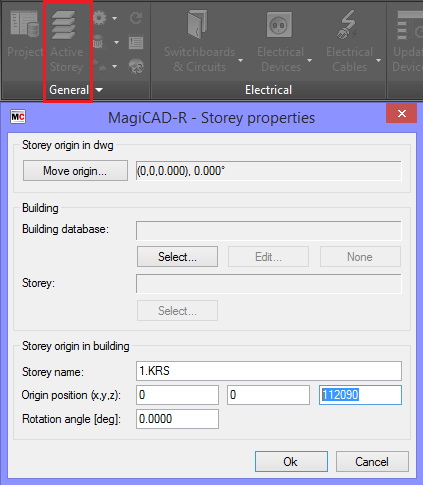Close the Storey properties dialog
Screen dimensions: 423x485
pyautogui.click(x=401, y=113)
